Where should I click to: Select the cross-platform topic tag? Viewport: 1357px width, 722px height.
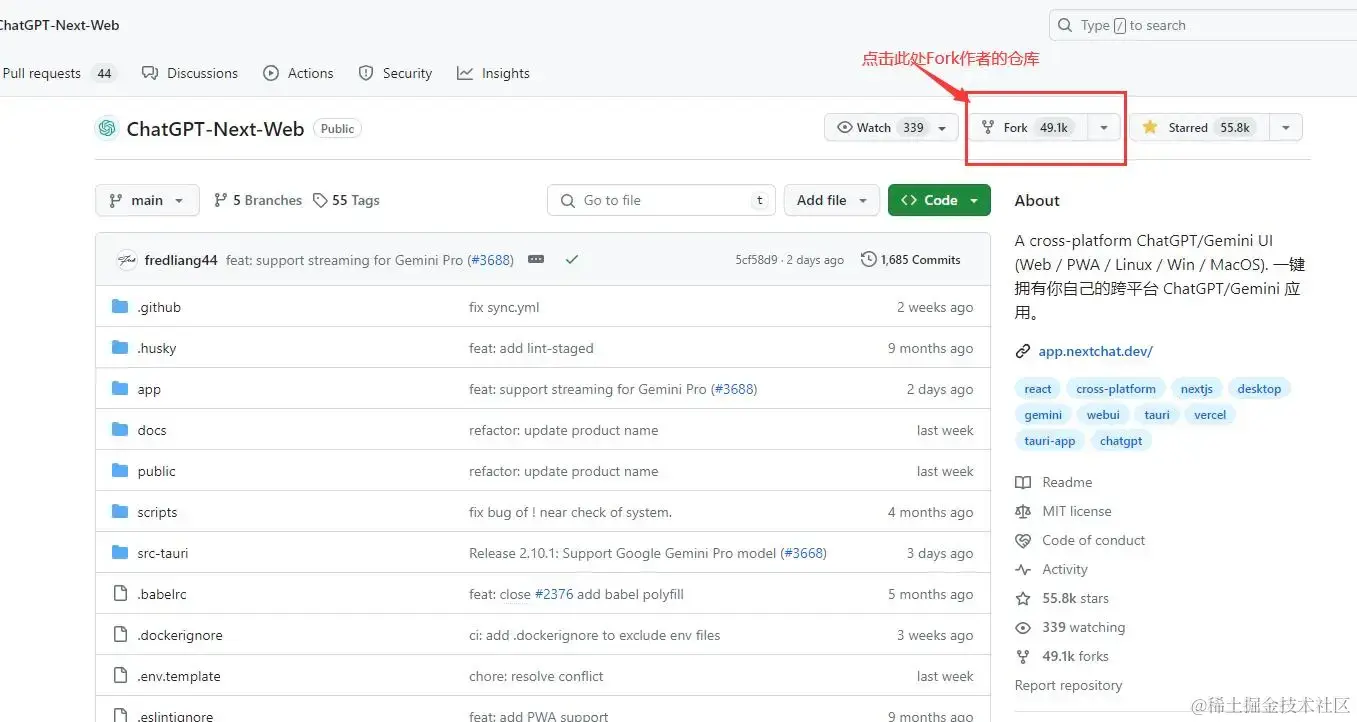1116,389
